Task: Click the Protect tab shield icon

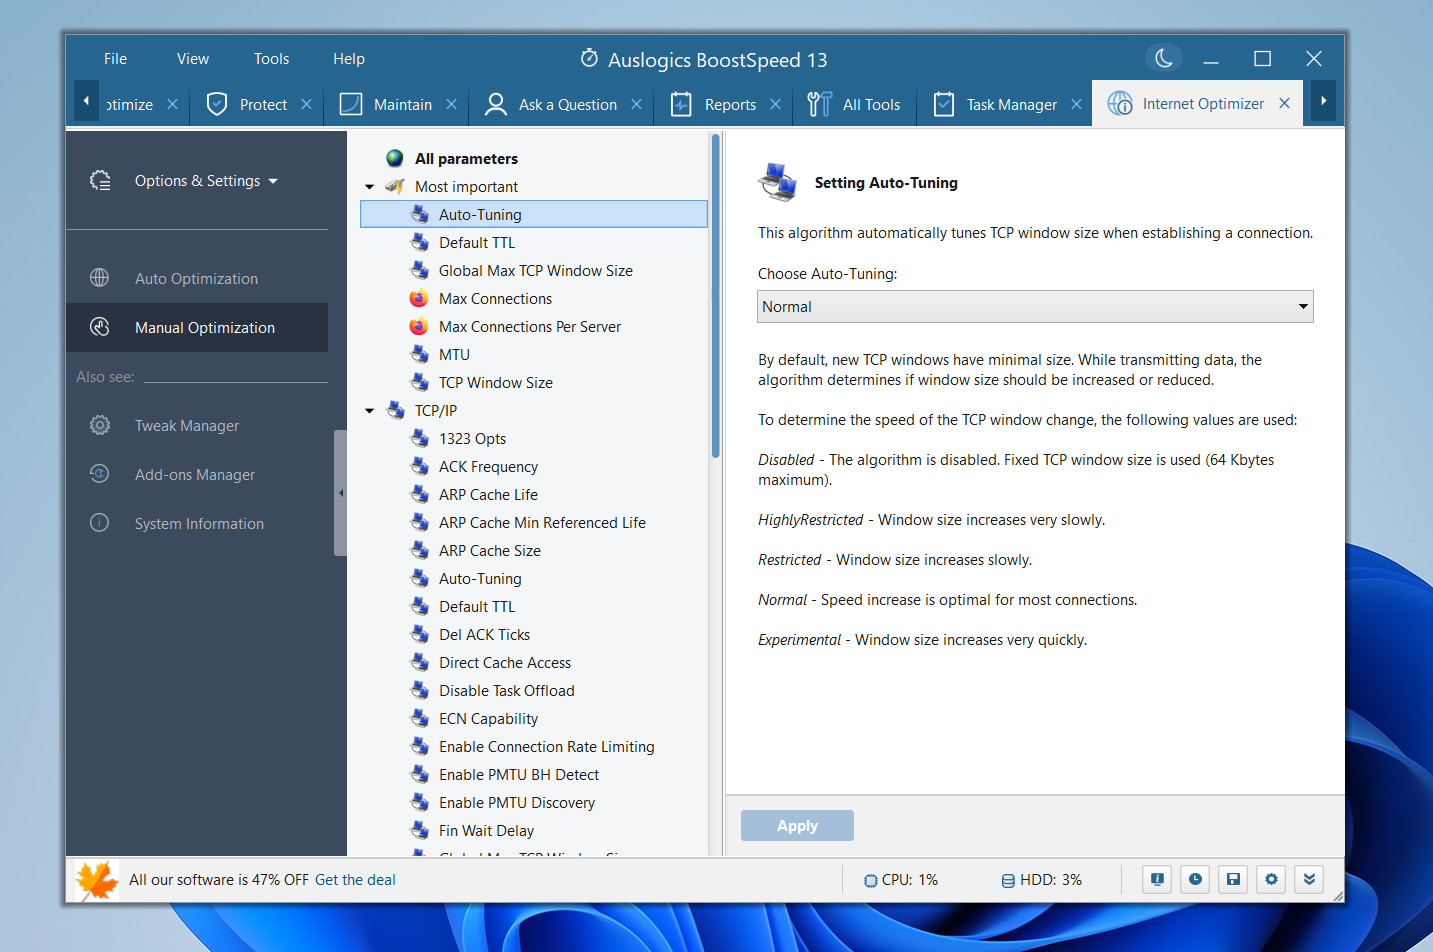Action: click(x=217, y=104)
